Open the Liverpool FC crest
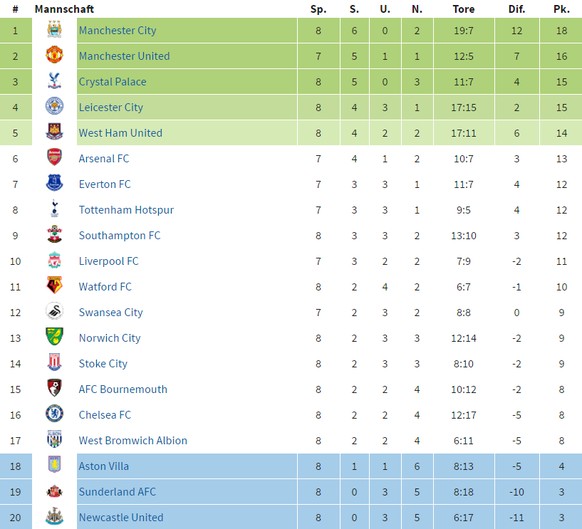The image size is (582, 529). (x=54, y=260)
